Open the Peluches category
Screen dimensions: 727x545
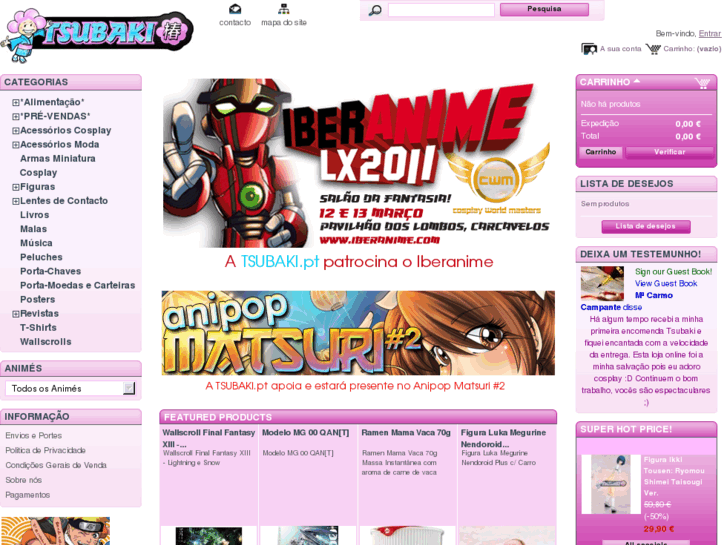(41, 257)
